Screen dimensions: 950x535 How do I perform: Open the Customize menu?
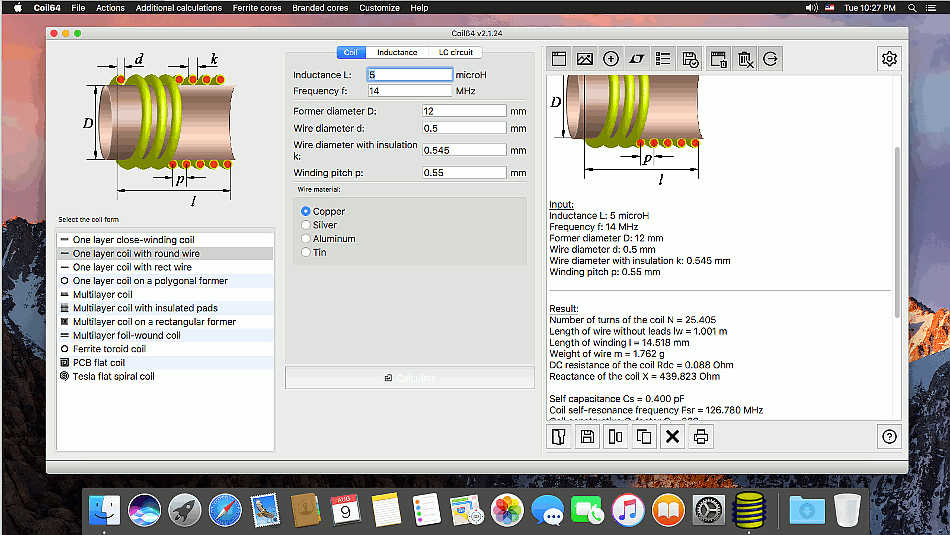[379, 8]
